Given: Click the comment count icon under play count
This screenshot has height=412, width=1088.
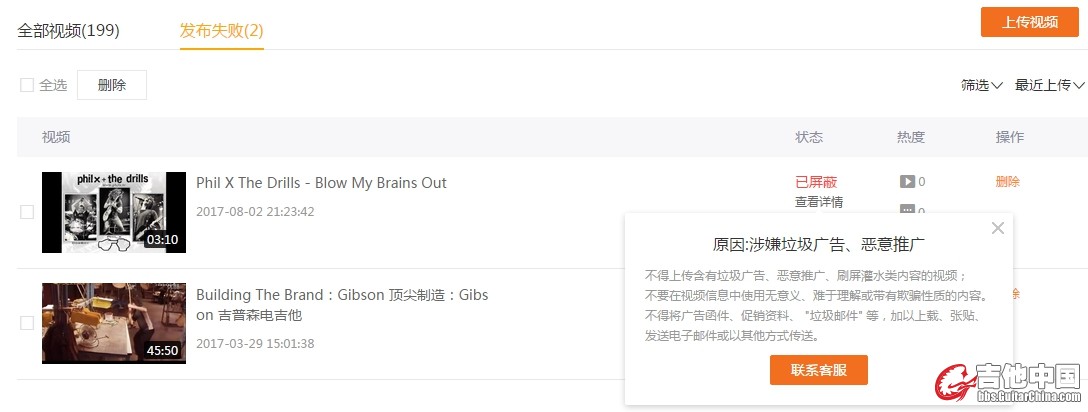Looking at the screenshot, I should [x=907, y=209].
